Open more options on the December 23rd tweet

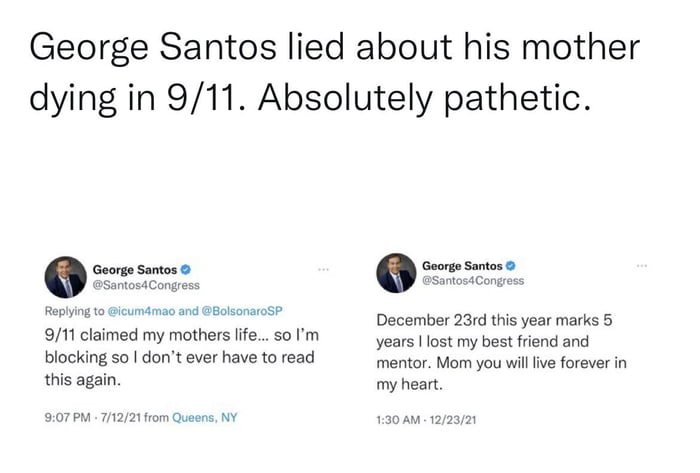tap(641, 266)
